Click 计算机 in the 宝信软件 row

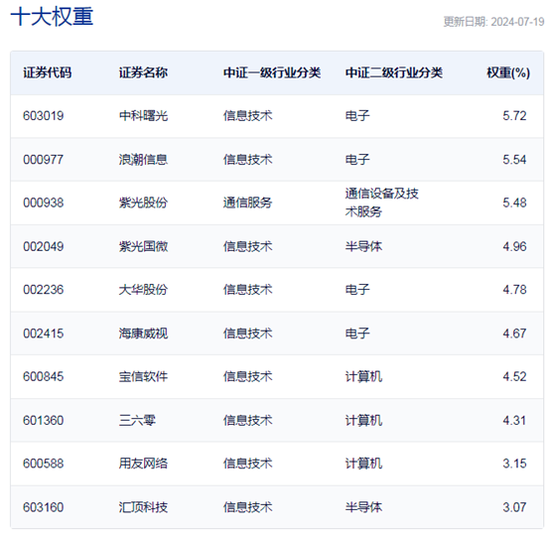click(x=363, y=377)
